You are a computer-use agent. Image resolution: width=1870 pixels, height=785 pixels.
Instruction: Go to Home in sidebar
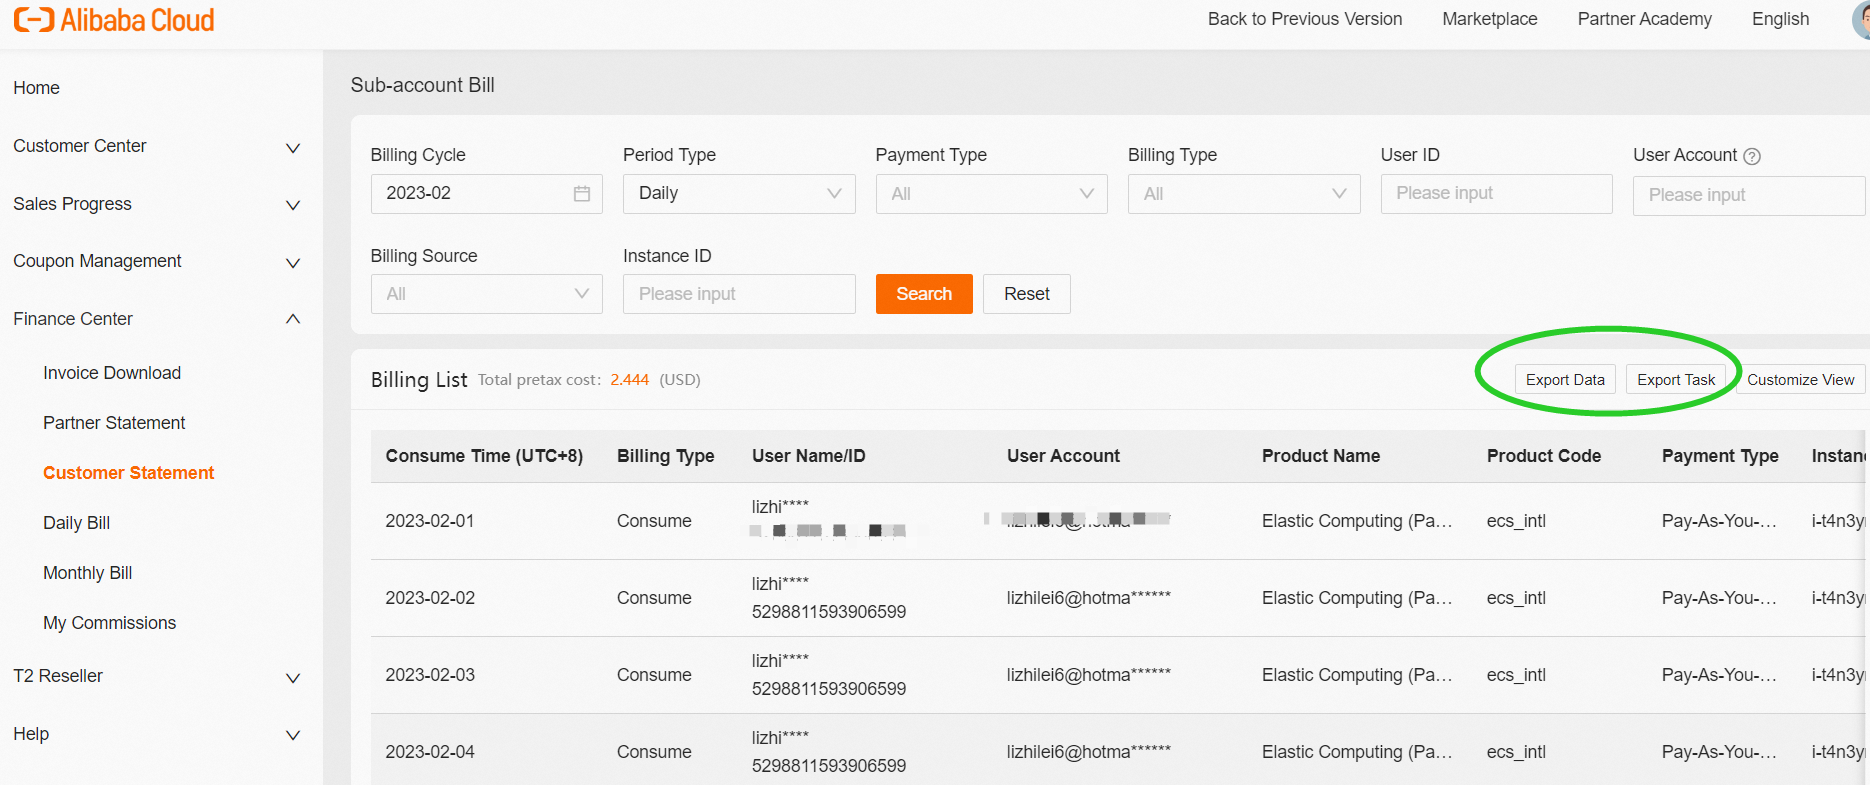[x=37, y=88]
